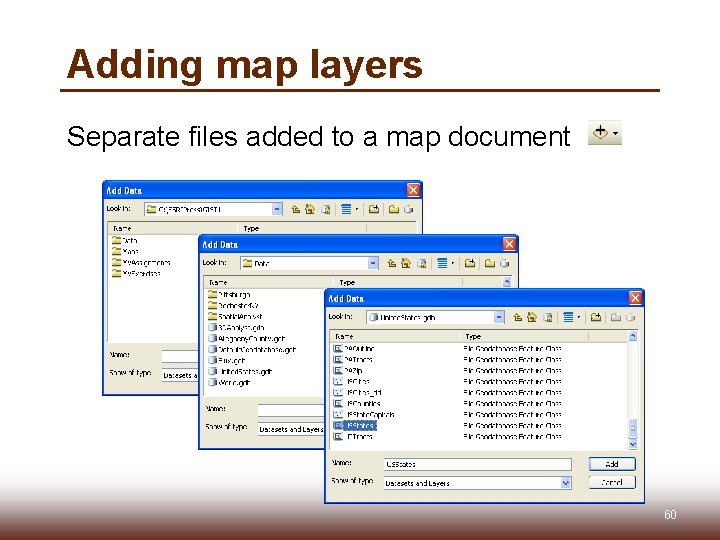Expand Look in dropdown in back Add Data window
This screenshot has height=540, width=720.
[x=277, y=209]
